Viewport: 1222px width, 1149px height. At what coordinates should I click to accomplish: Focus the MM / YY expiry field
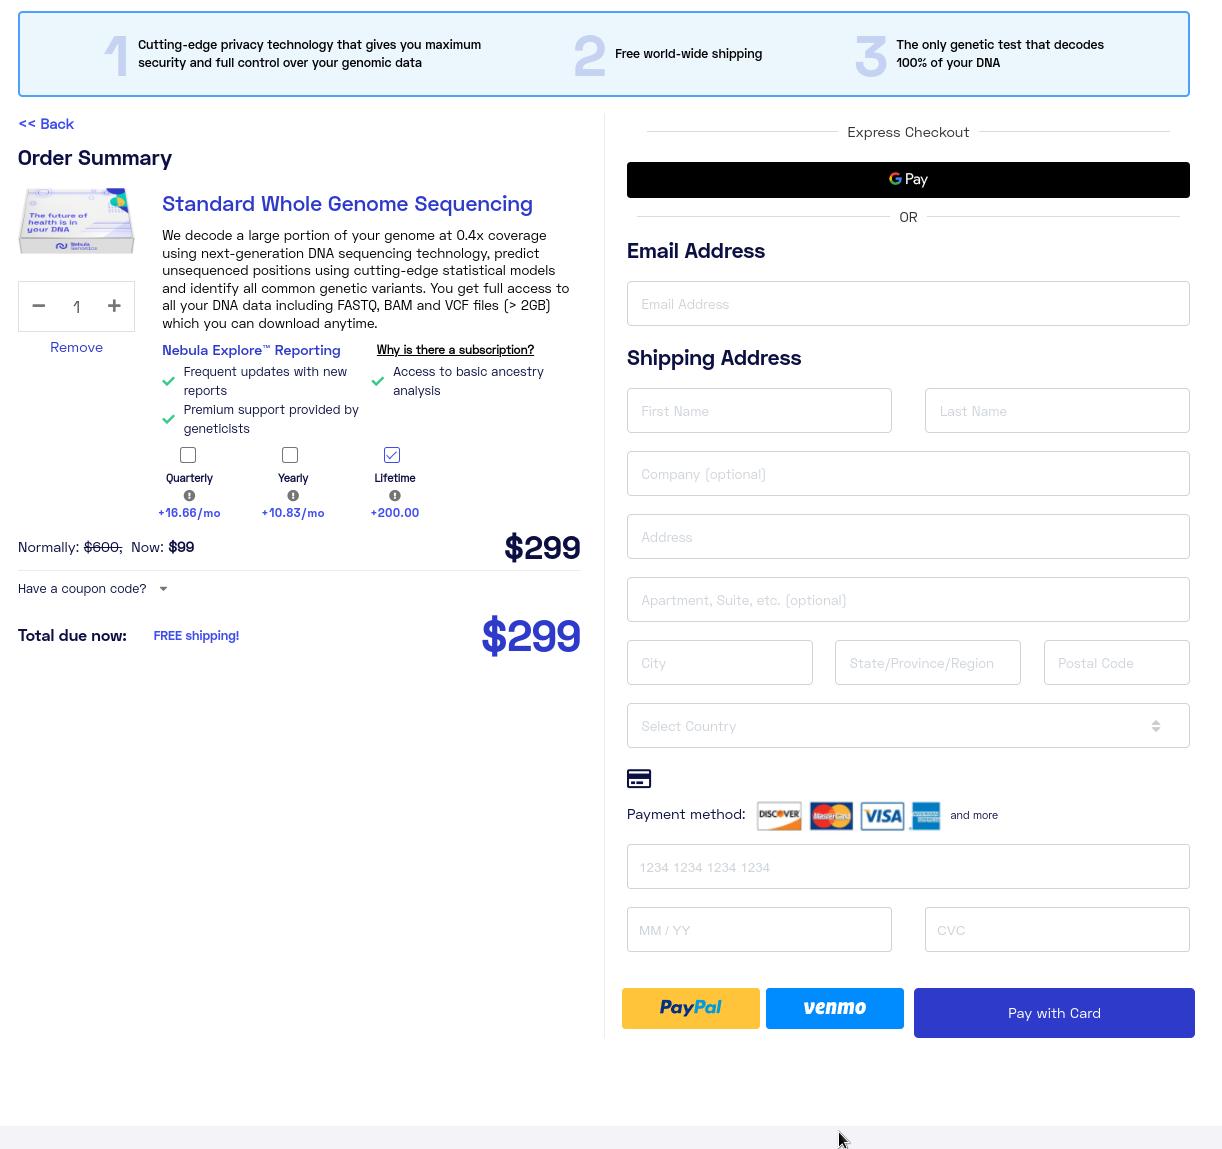click(x=759, y=930)
